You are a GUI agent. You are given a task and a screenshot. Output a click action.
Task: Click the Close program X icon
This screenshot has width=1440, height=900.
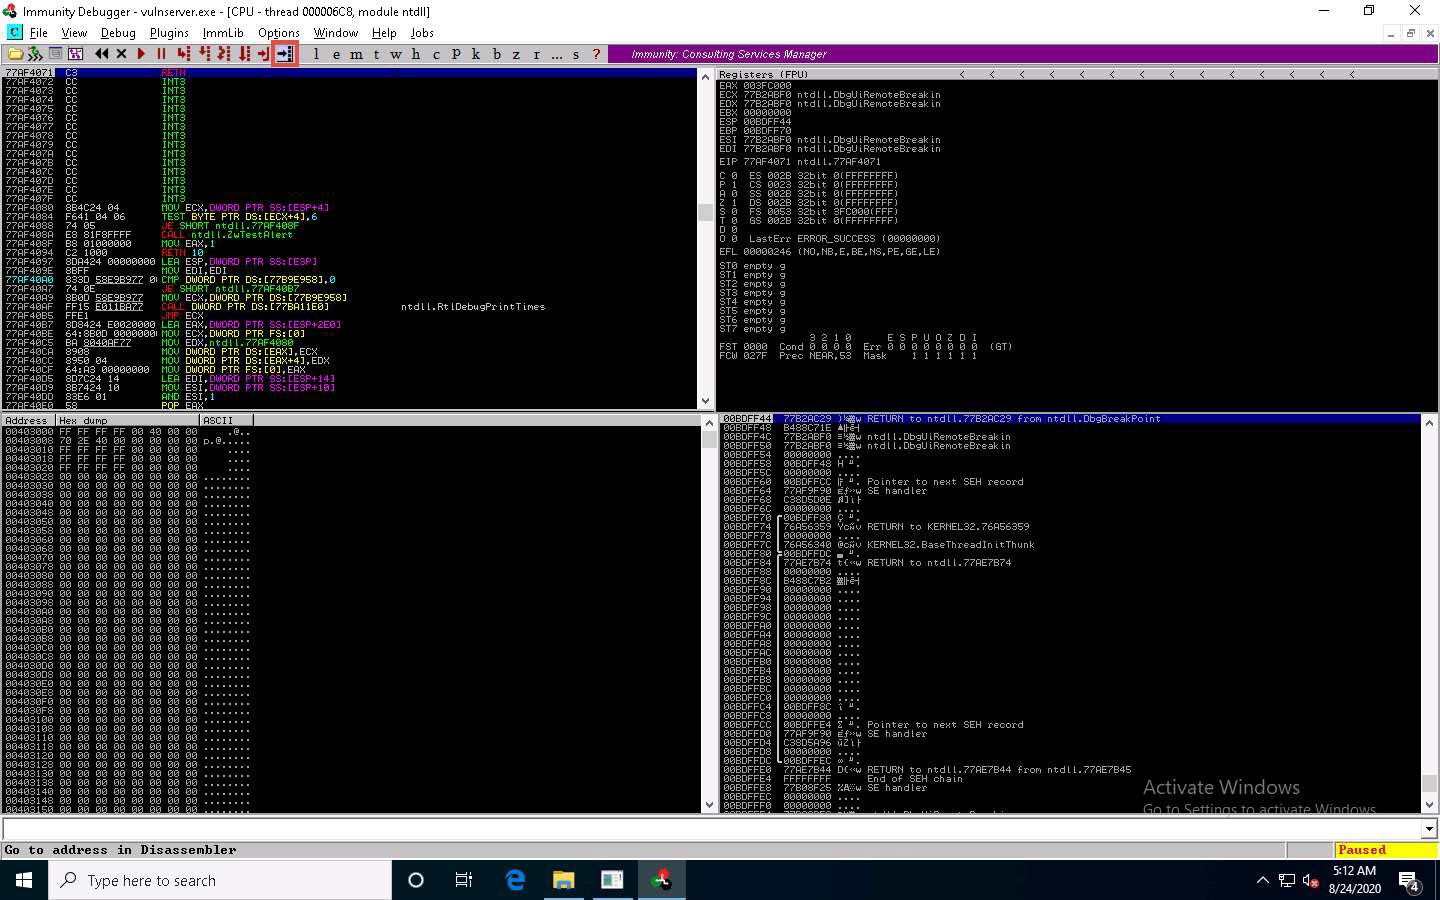point(121,54)
